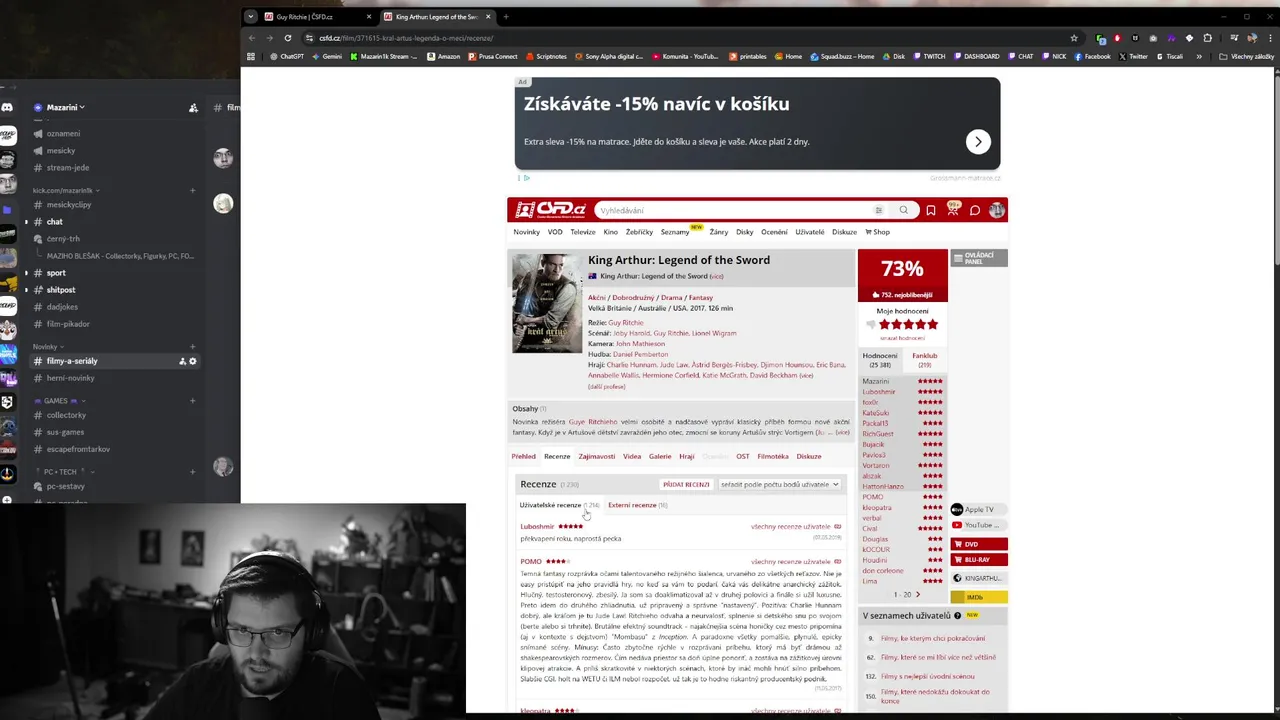Show more bookmarks with chevron
The height and width of the screenshot is (720, 1280).
point(1199,56)
